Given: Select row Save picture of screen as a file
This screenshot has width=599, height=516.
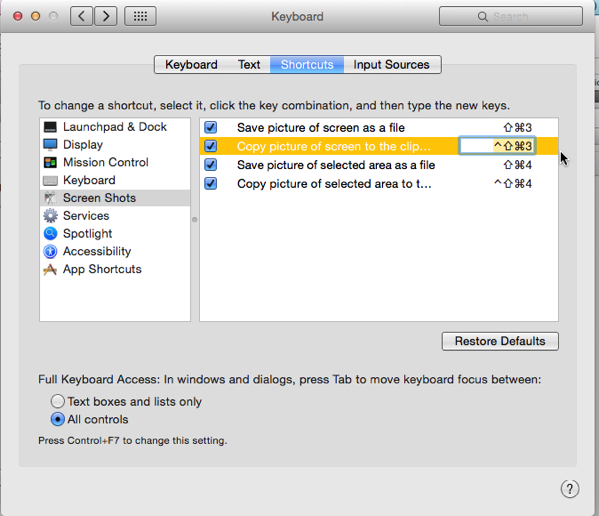Looking at the screenshot, I should (379, 127).
